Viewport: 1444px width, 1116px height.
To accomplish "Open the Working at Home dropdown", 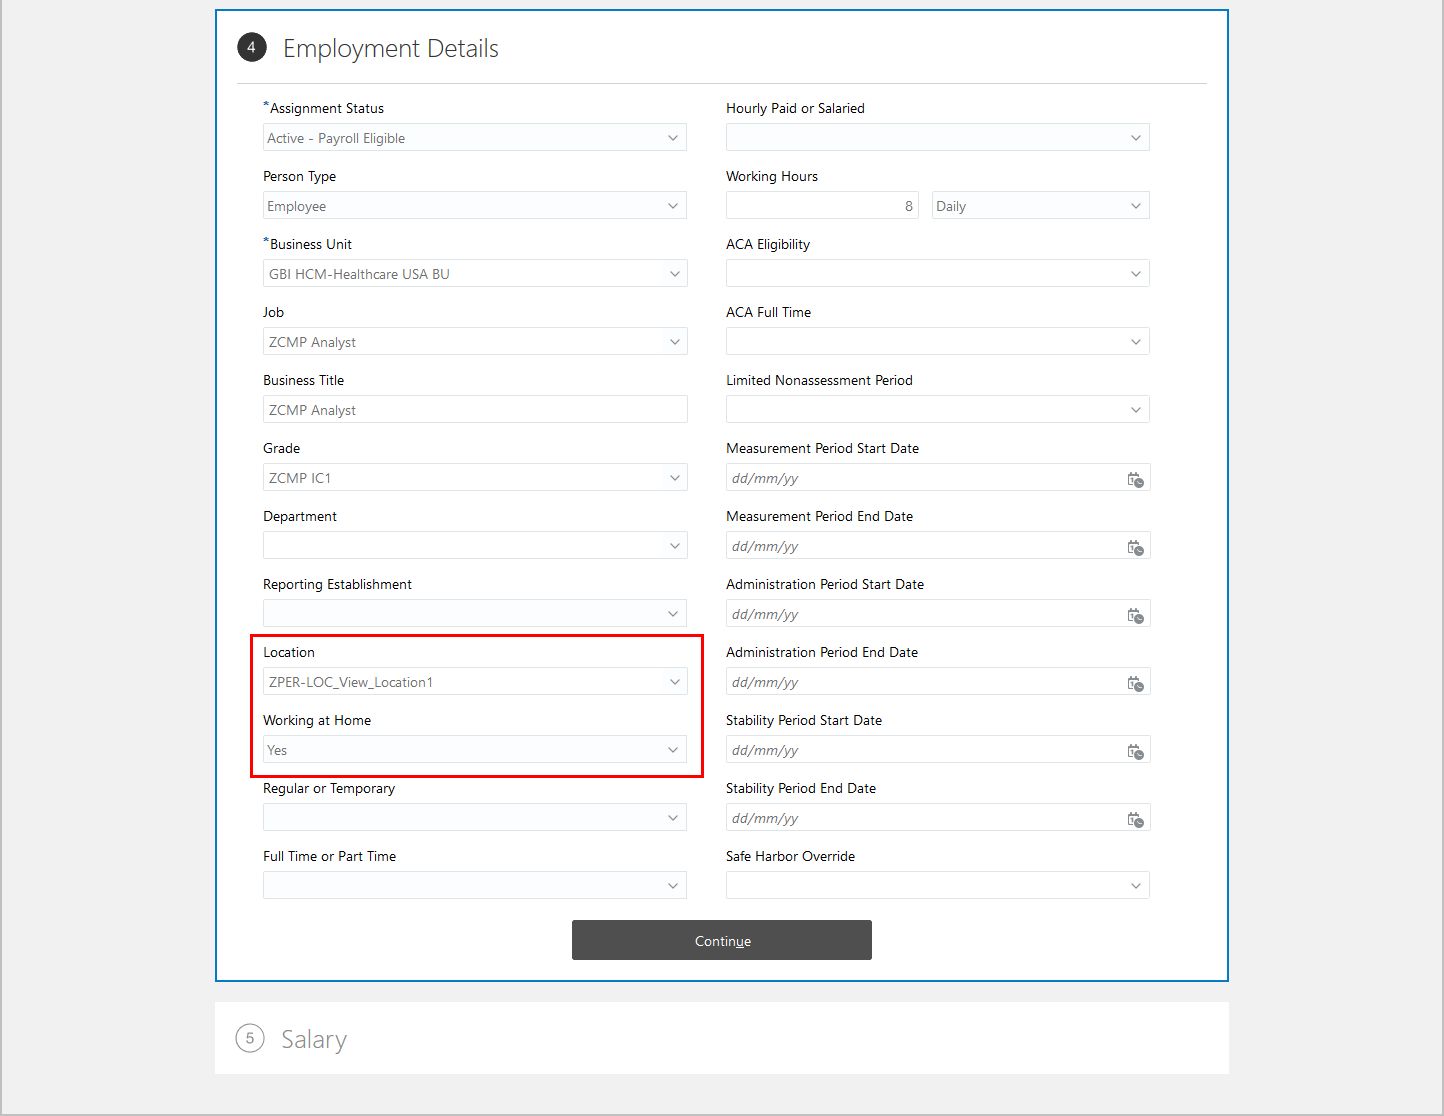I will click(673, 750).
